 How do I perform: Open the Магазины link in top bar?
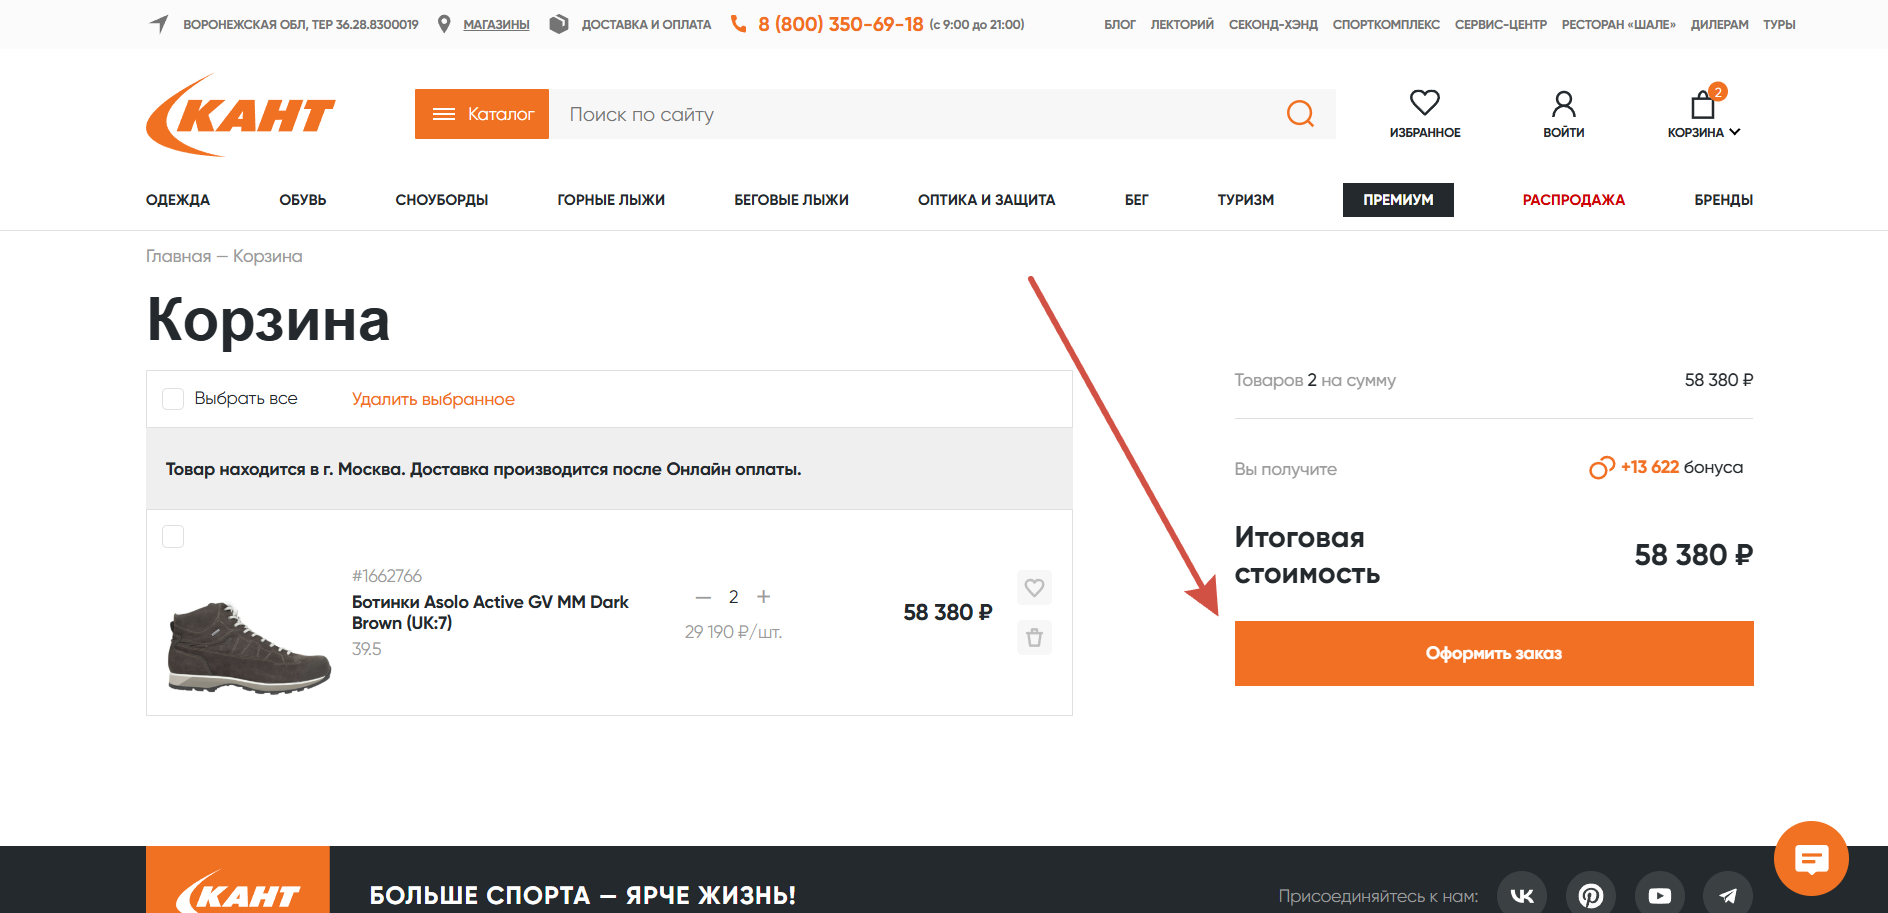click(496, 24)
